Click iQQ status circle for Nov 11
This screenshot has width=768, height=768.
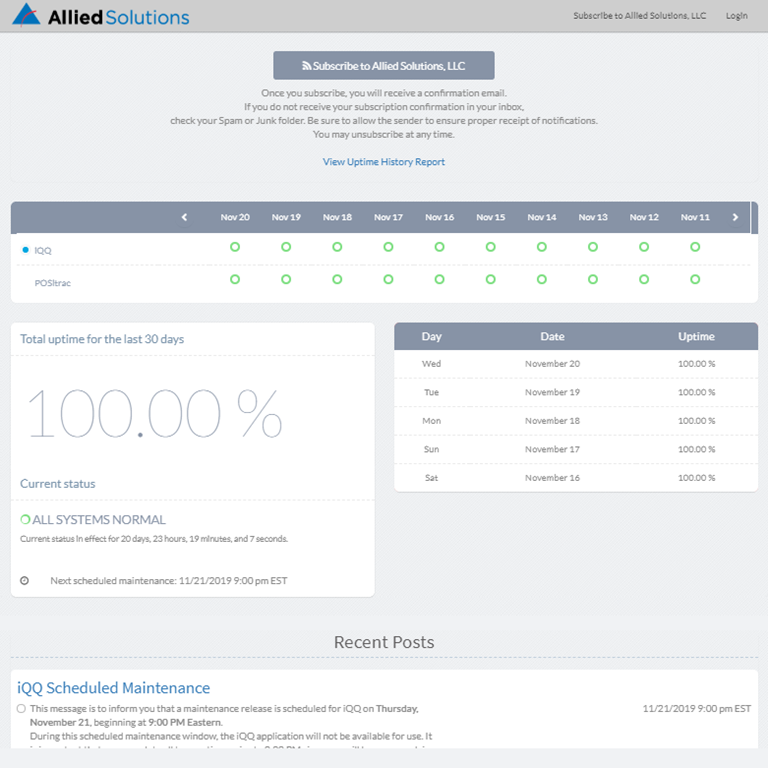695,247
